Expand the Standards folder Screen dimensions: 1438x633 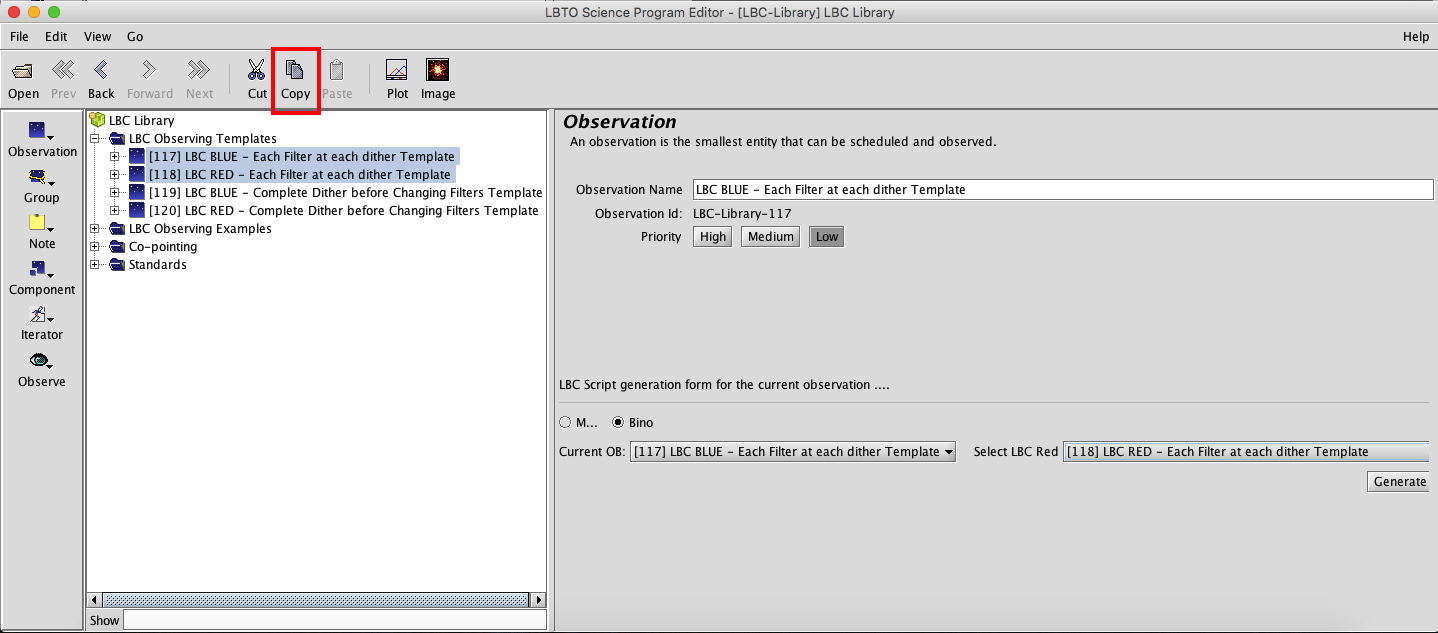click(95, 264)
